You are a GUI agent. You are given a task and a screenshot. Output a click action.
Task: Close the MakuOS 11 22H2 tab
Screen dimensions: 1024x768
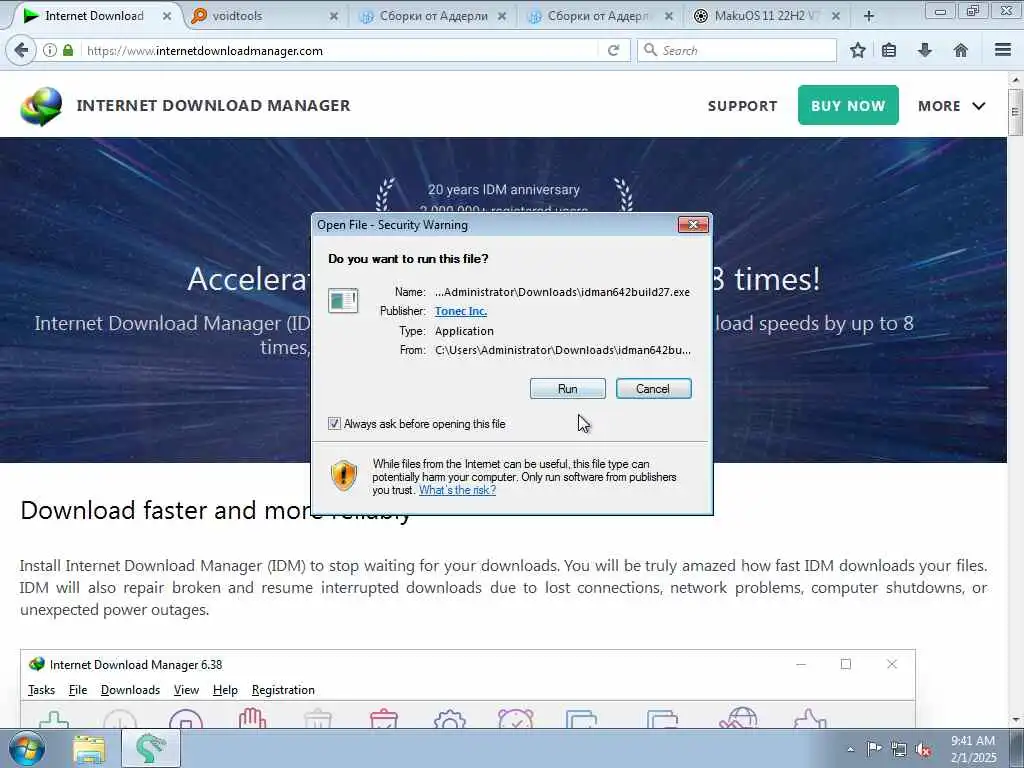pyautogui.click(x=836, y=16)
